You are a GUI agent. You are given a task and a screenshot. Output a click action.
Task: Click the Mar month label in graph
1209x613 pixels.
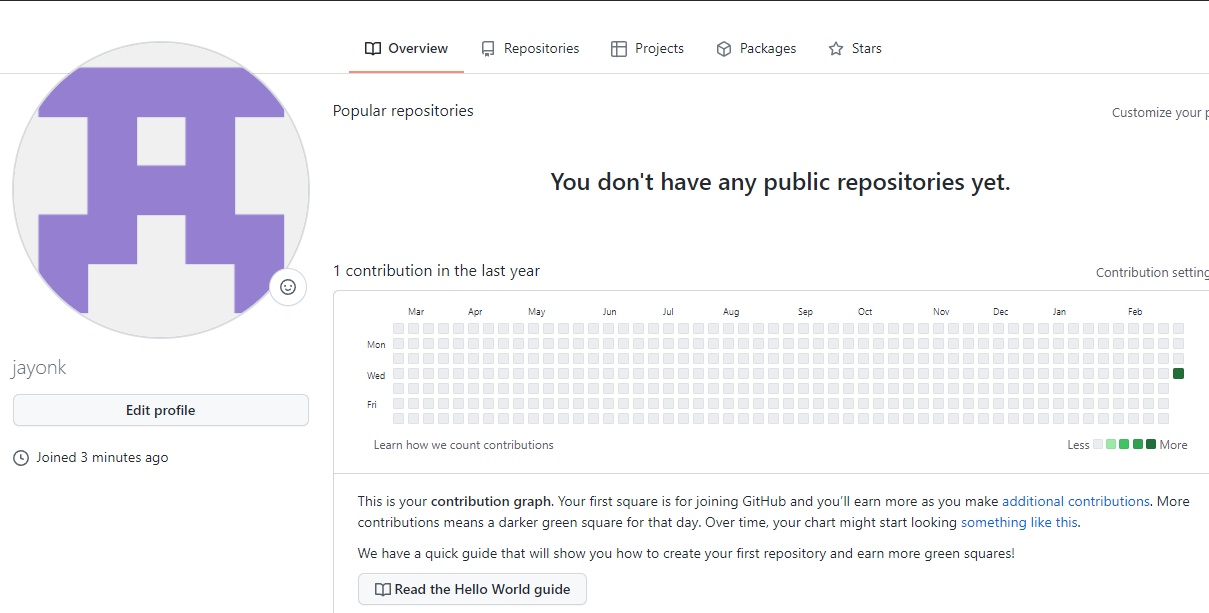416,312
